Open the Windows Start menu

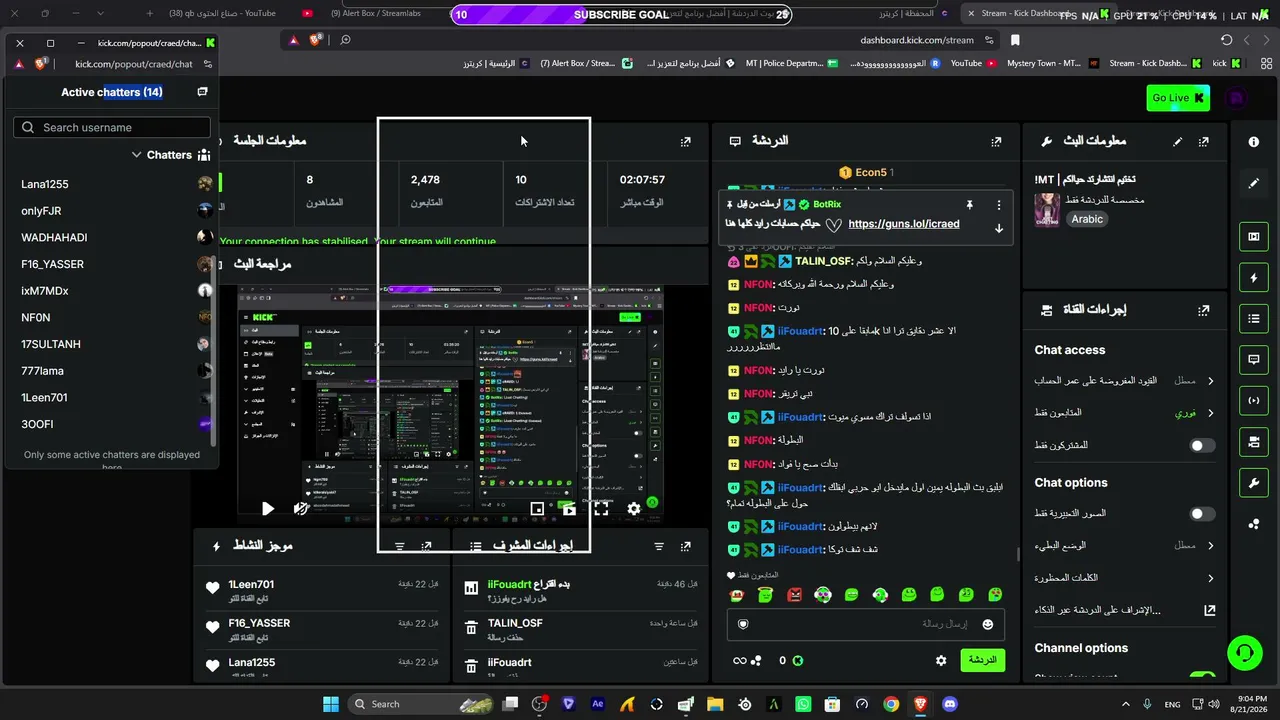pos(331,704)
